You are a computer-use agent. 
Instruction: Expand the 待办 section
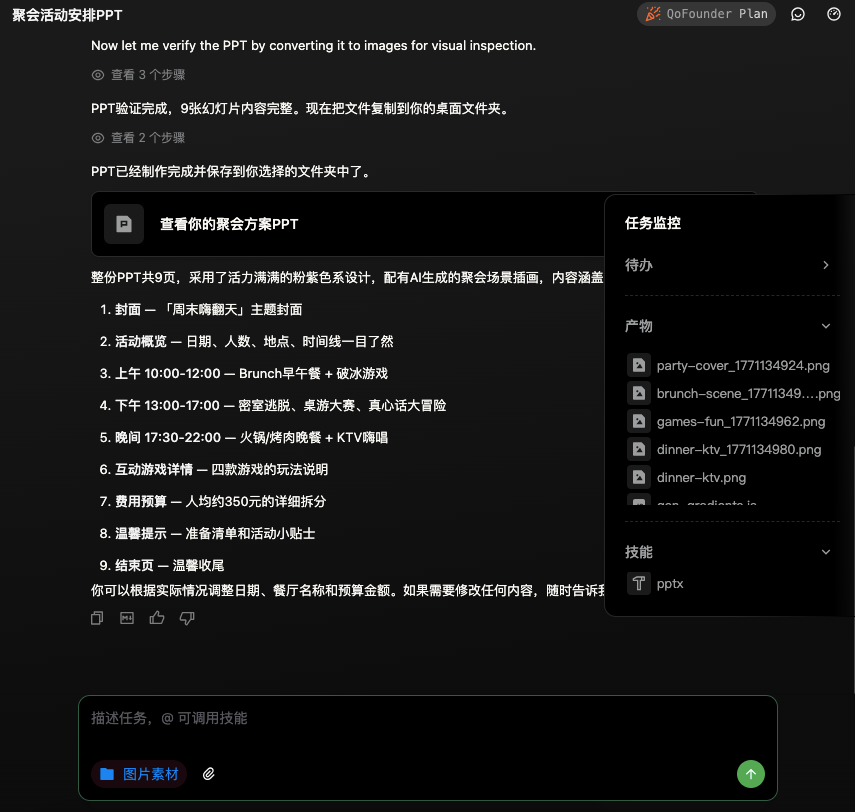826,265
